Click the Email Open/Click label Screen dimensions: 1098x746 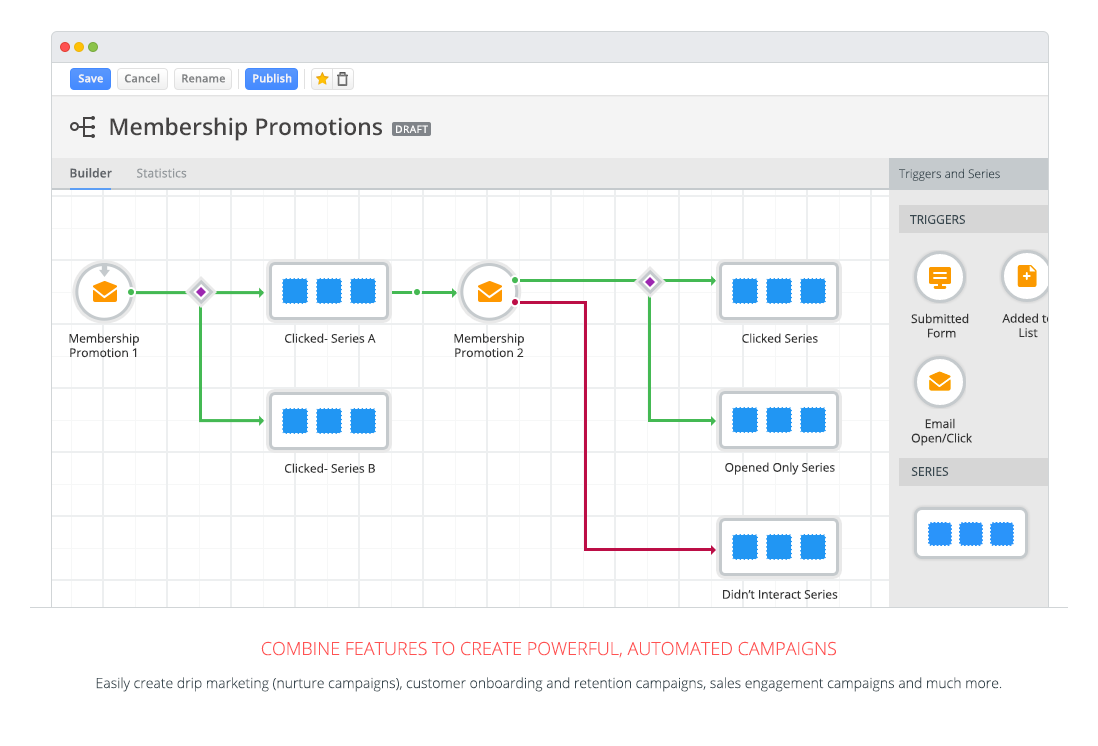[940, 431]
